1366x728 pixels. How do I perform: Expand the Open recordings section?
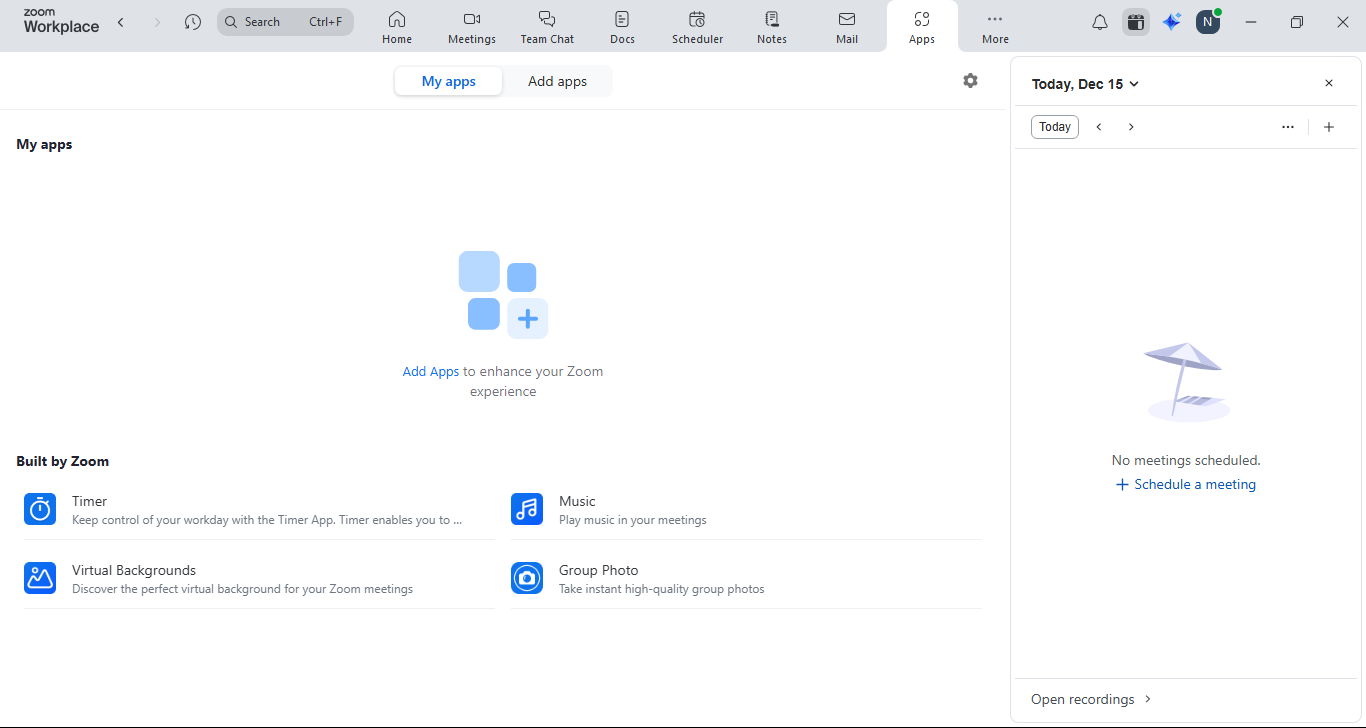[x=1091, y=699]
